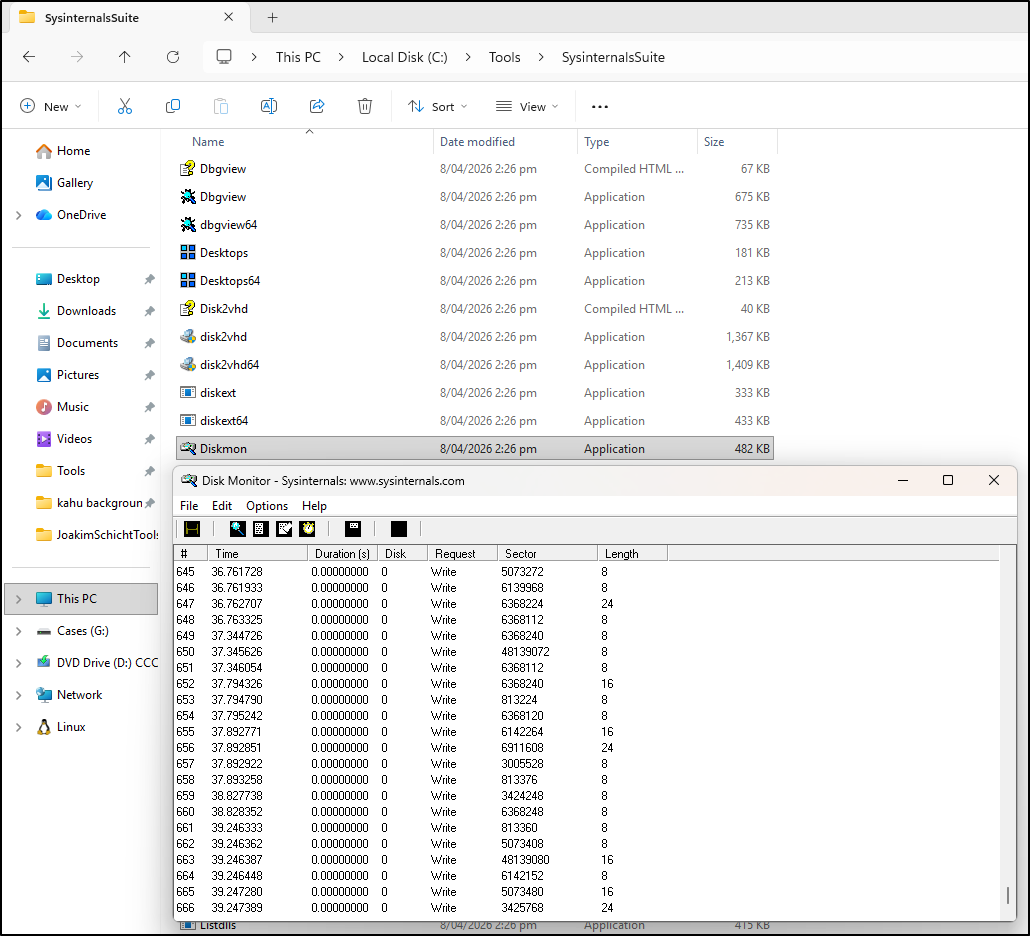This screenshot has height=936, width=1030.
Task: Select the diskext64 application file
Action: 475,420
